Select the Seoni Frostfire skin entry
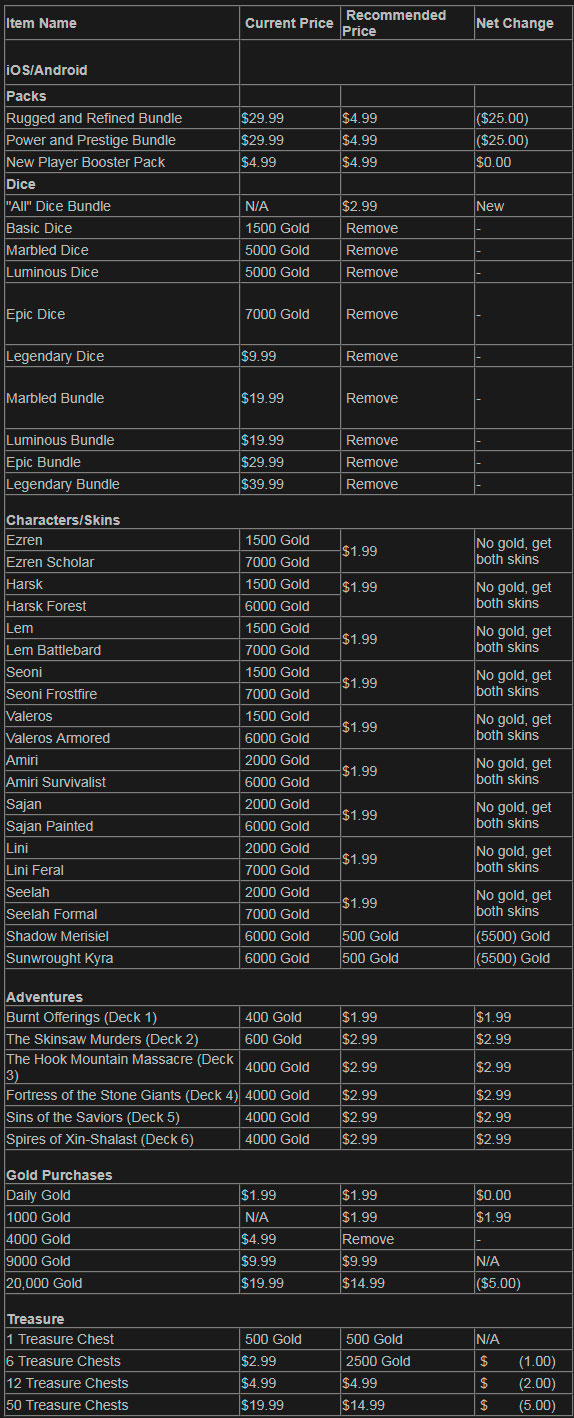This screenshot has width=574, height=1418. pyautogui.click(x=52, y=694)
